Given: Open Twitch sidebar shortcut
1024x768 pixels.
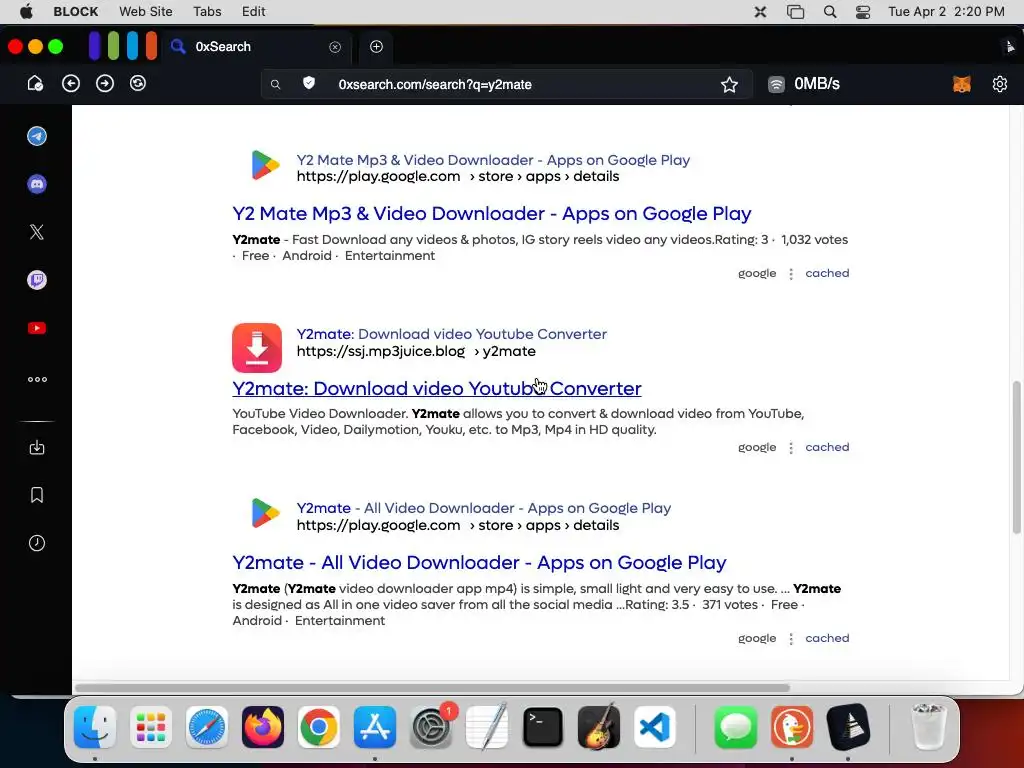Looking at the screenshot, I should coord(37,280).
